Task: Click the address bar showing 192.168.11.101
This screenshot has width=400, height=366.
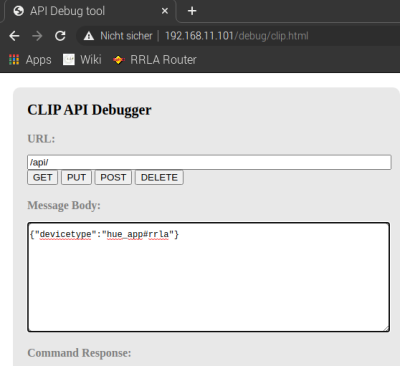Action: 237,36
